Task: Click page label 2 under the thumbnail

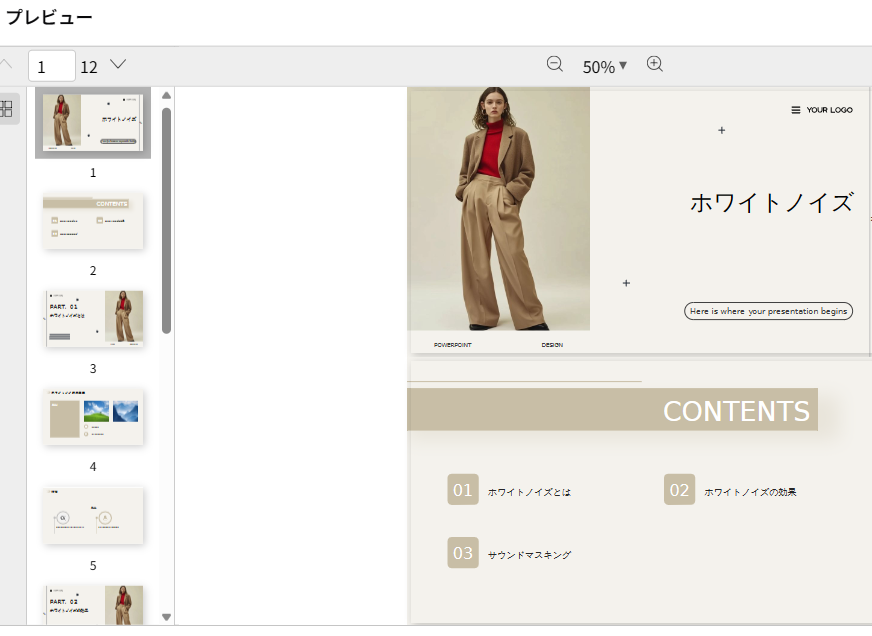Action: (x=93, y=271)
